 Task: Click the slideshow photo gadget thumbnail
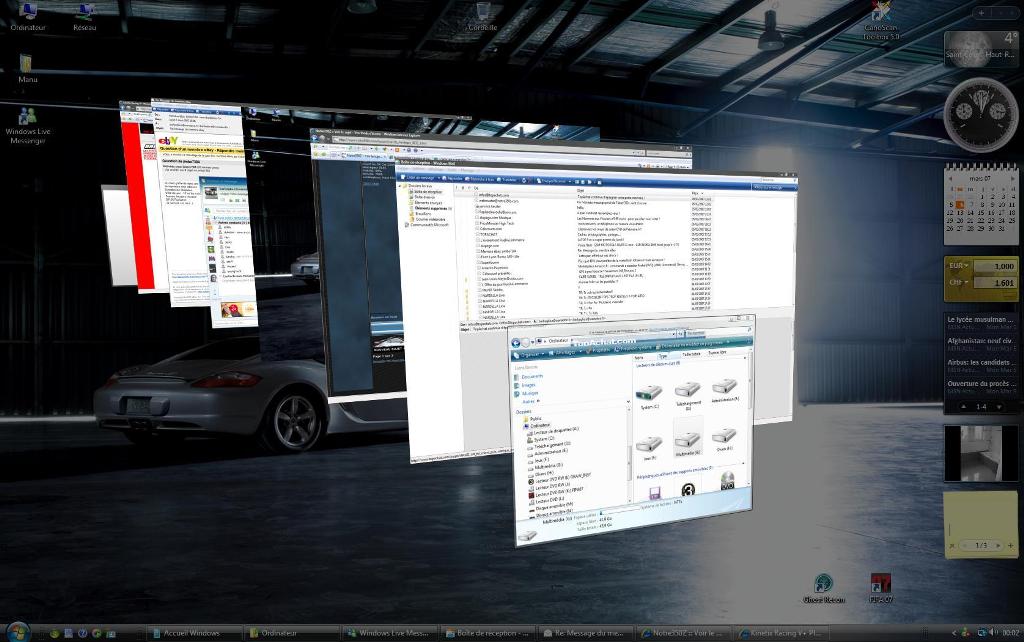[981, 452]
